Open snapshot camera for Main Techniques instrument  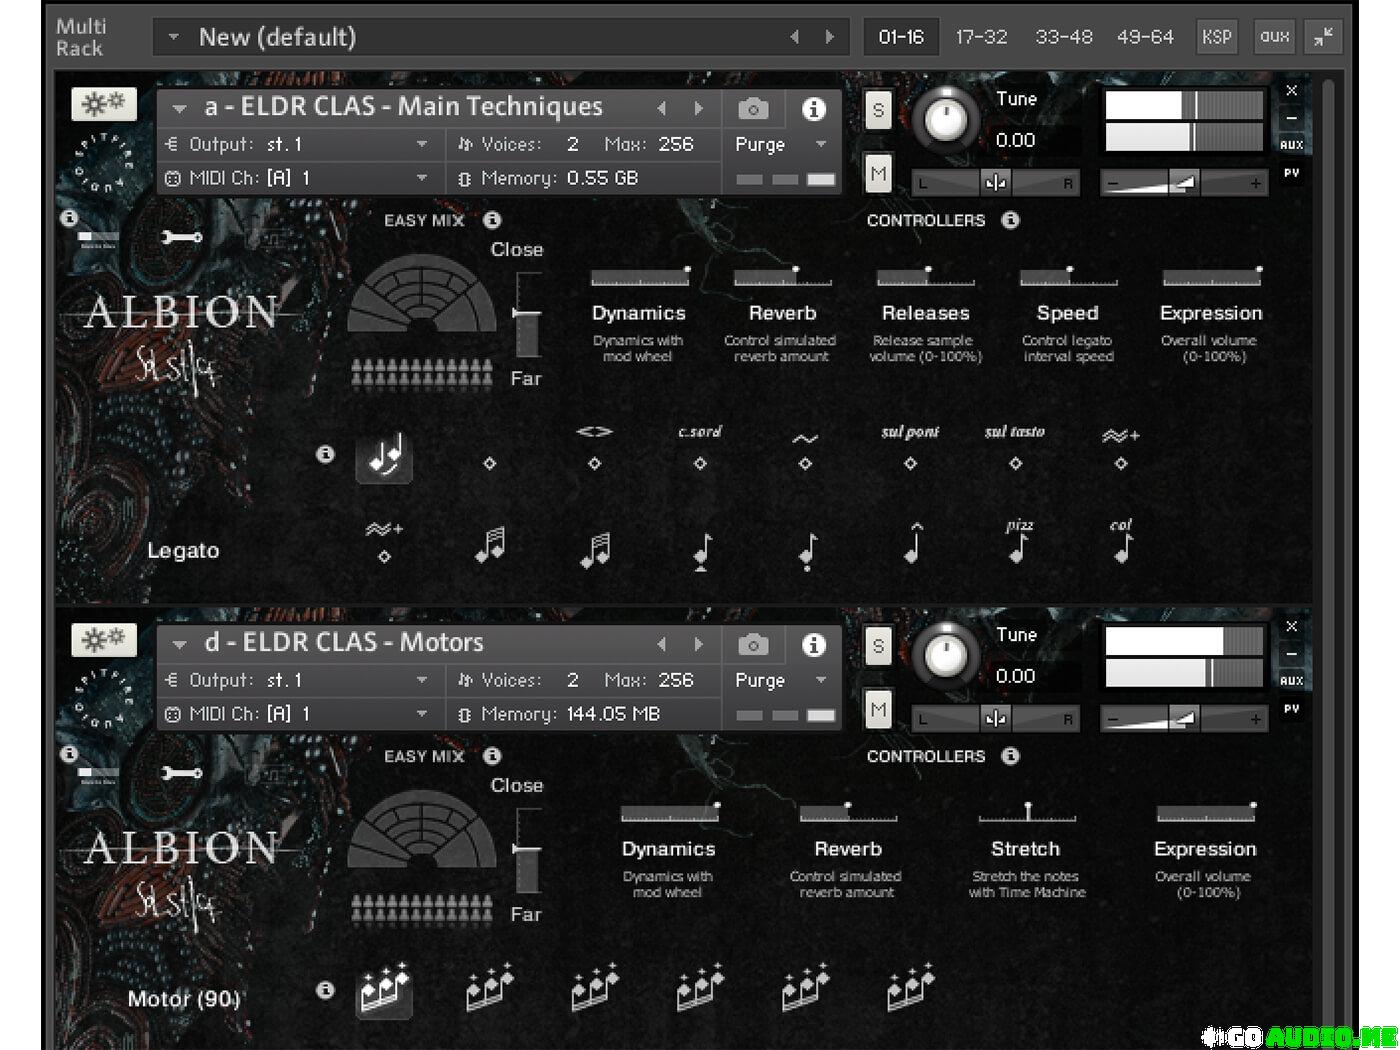753,108
